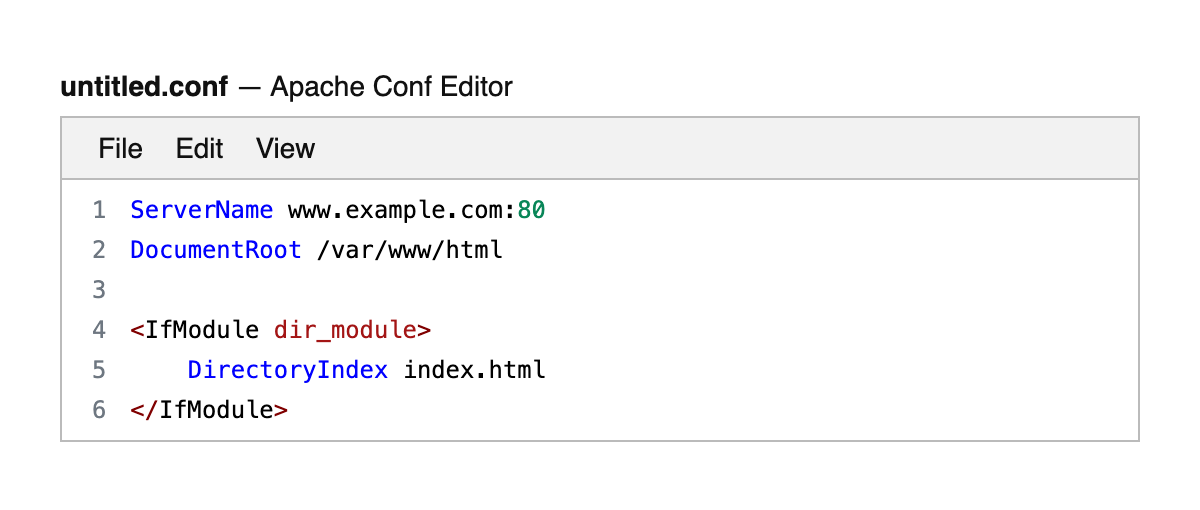Click the dir_module argument text
Image resolution: width=1200 pixels, height=510 pixels.
[345, 330]
